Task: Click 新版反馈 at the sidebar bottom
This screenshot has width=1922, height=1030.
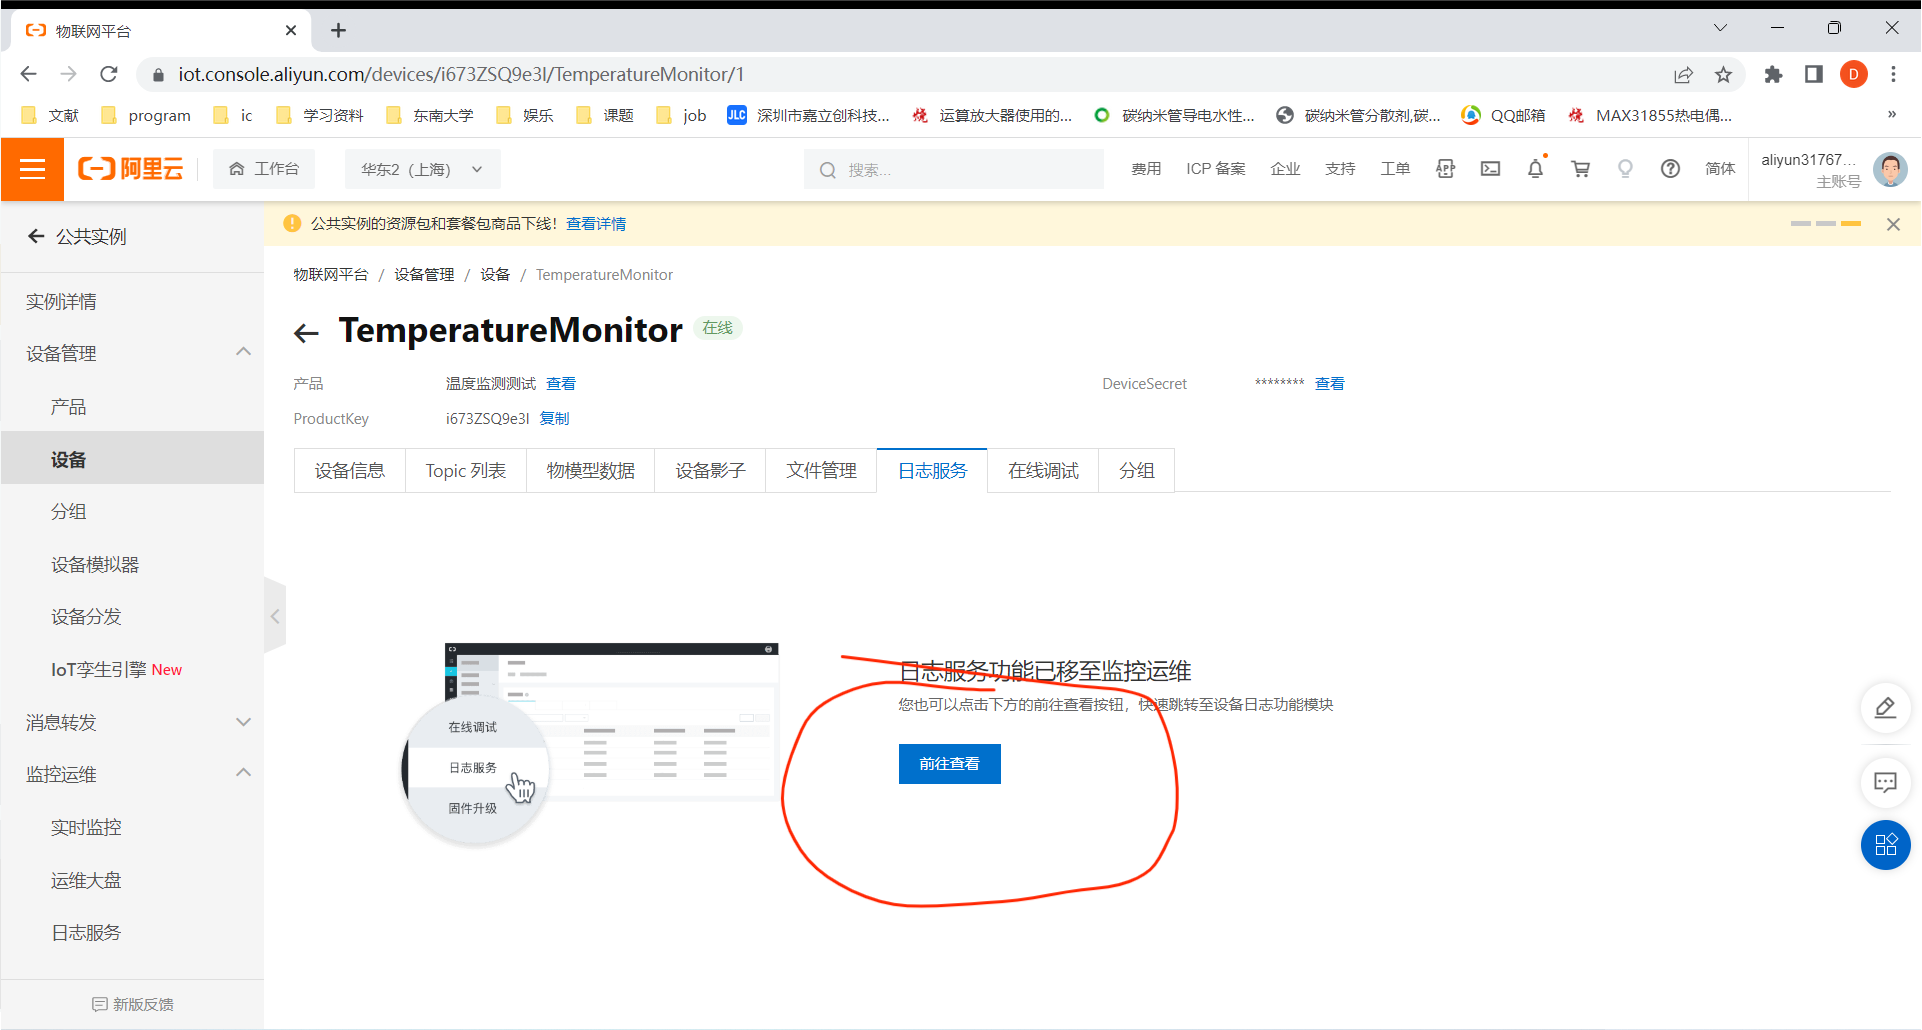Action: pyautogui.click(x=132, y=1004)
